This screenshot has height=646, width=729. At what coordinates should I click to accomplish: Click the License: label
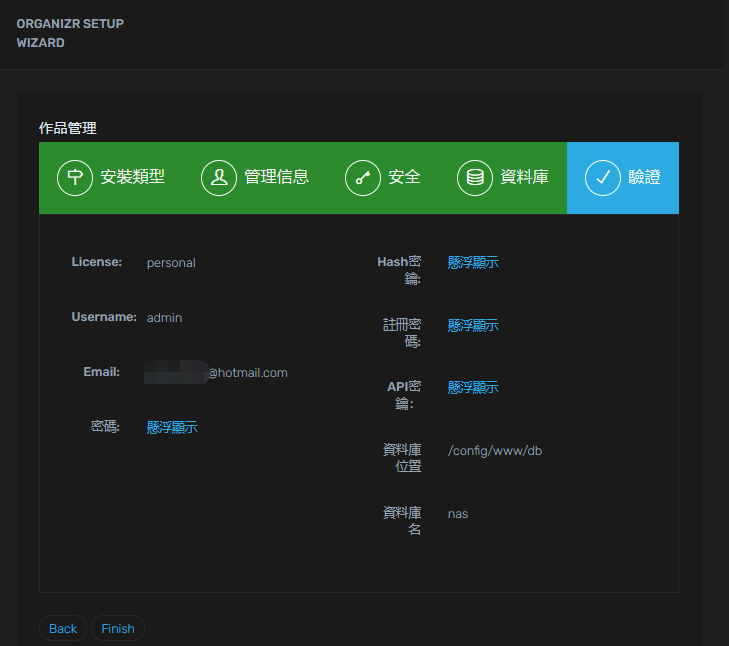(x=97, y=262)
